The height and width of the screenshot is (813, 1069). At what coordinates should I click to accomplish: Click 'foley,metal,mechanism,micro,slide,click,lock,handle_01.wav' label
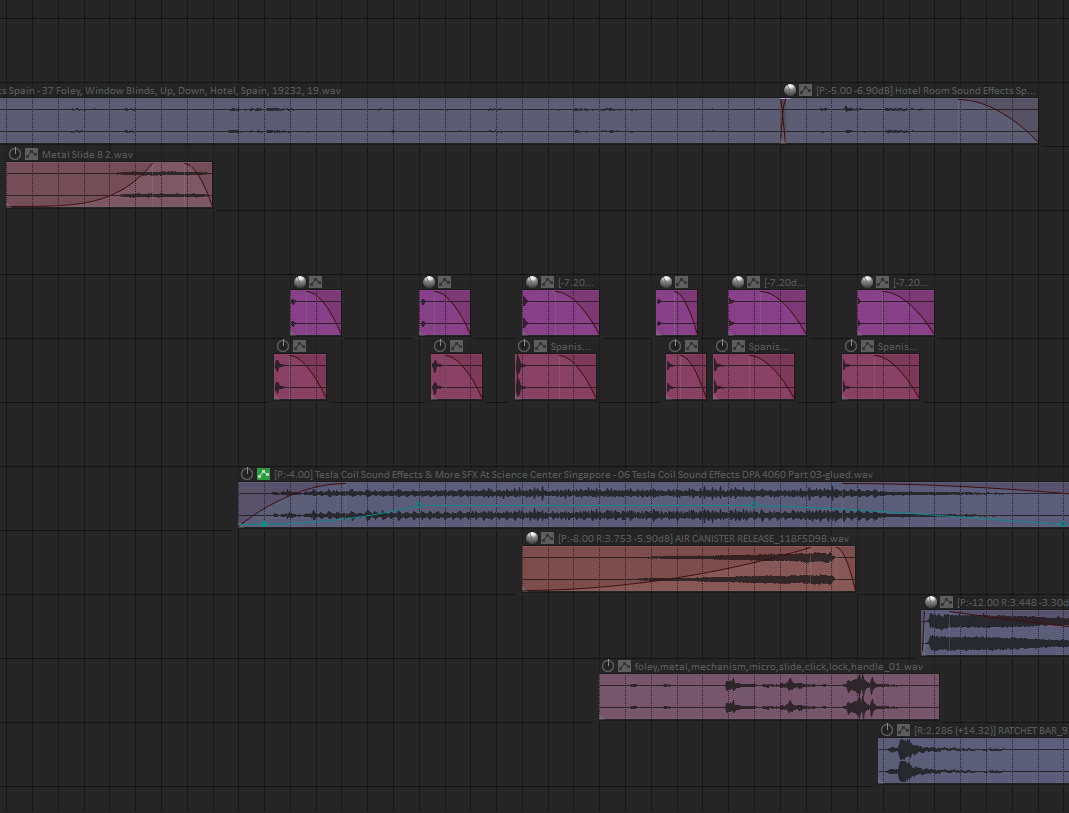(779, 666)
